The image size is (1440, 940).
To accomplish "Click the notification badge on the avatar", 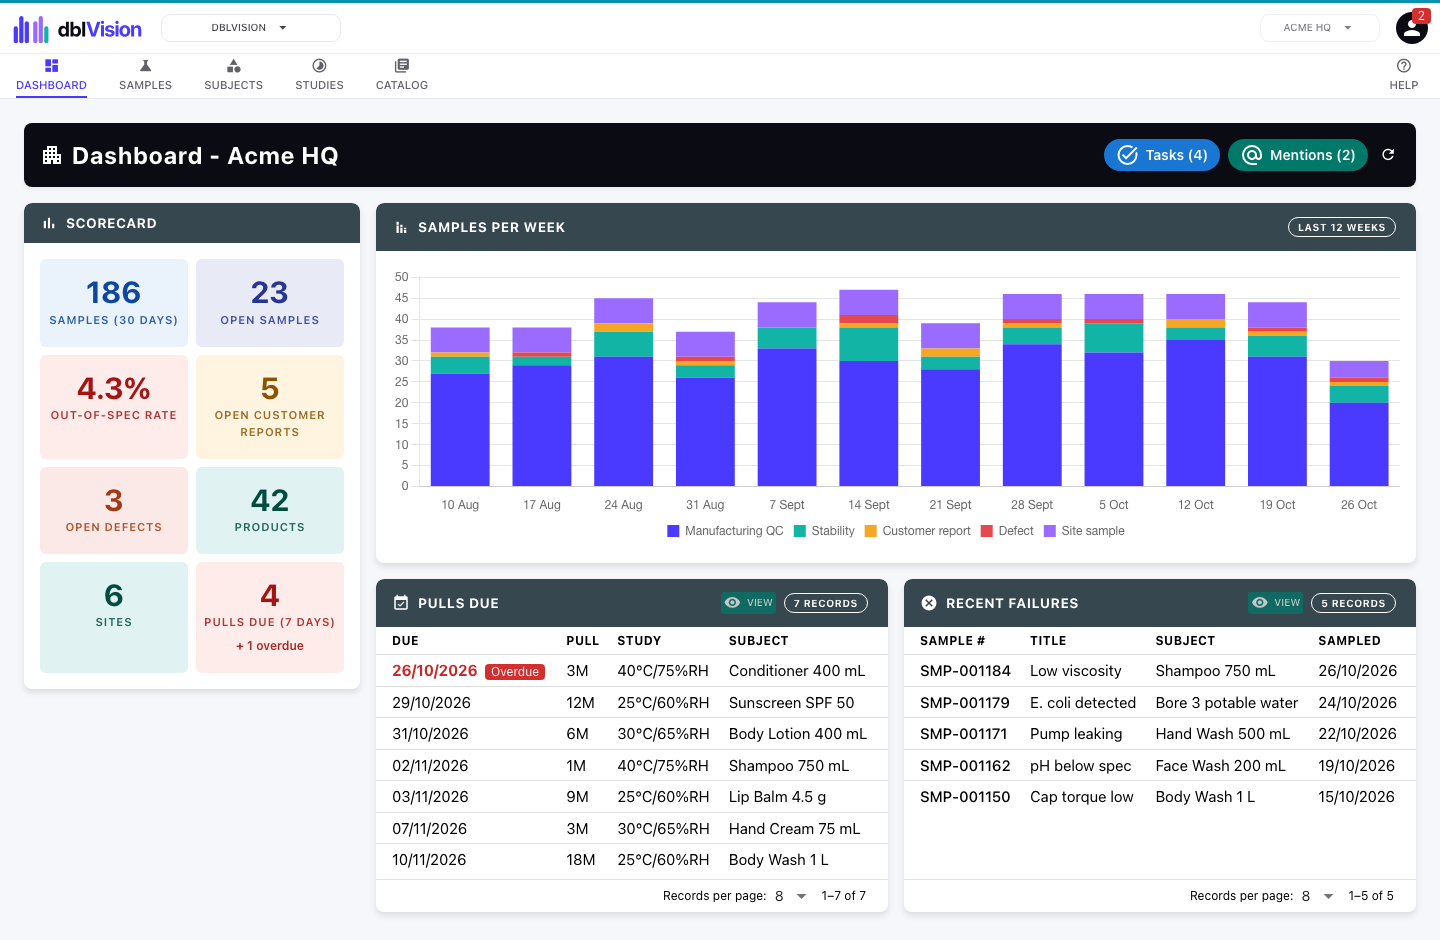I will point(1421,16).
